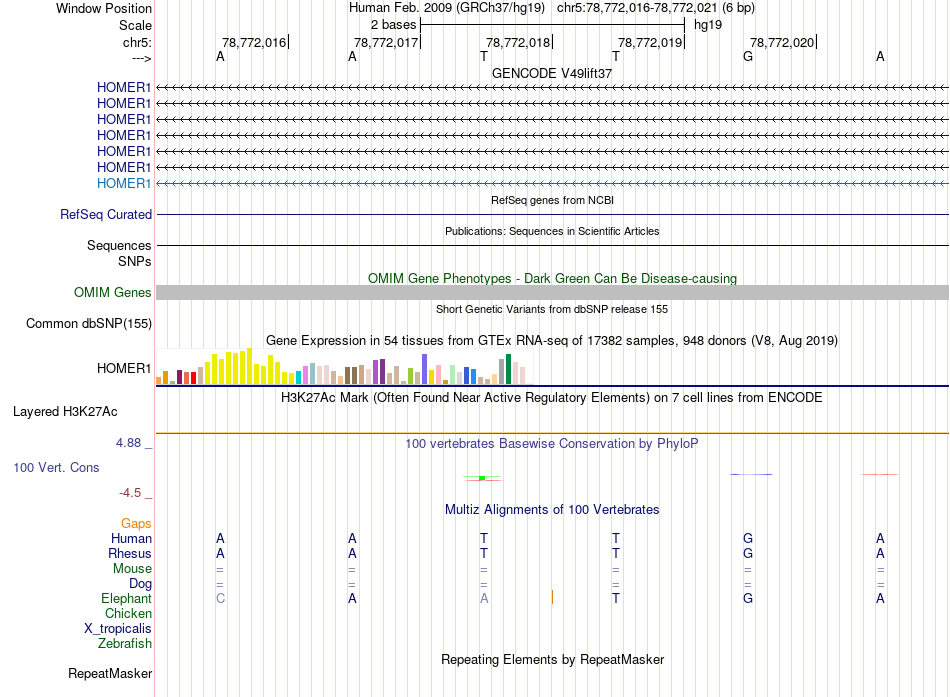This screenshot has width=950, height=697.
Task: Click the 78,772,018 position on chromosome ruler
Action: (x=518, y=42)
